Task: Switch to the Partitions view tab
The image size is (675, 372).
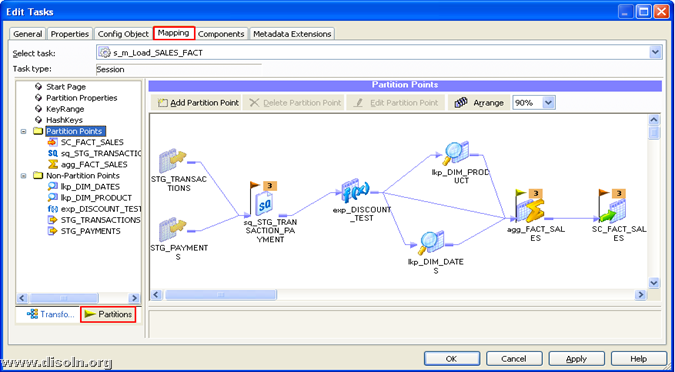Action: [x=108, y=314]
